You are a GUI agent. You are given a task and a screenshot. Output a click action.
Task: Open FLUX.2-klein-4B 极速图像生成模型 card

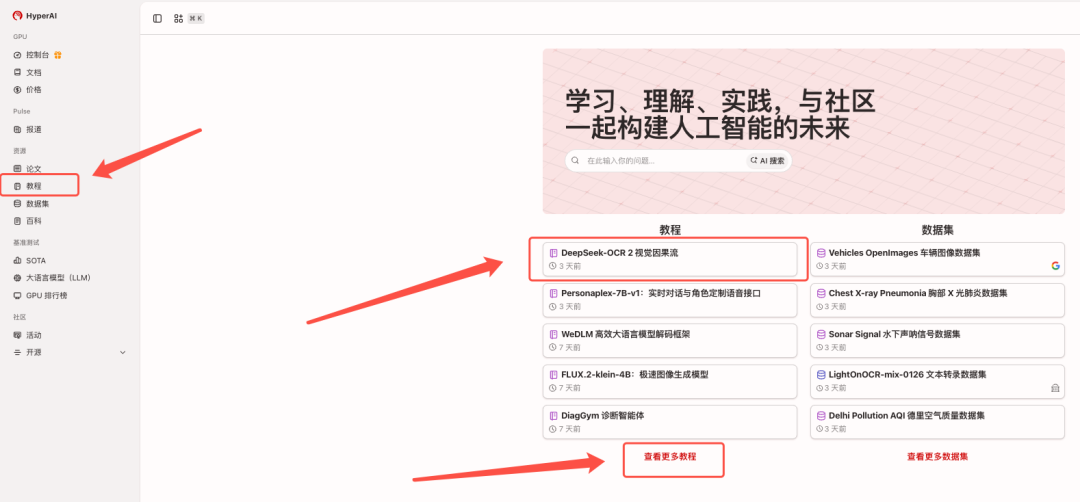670,381
